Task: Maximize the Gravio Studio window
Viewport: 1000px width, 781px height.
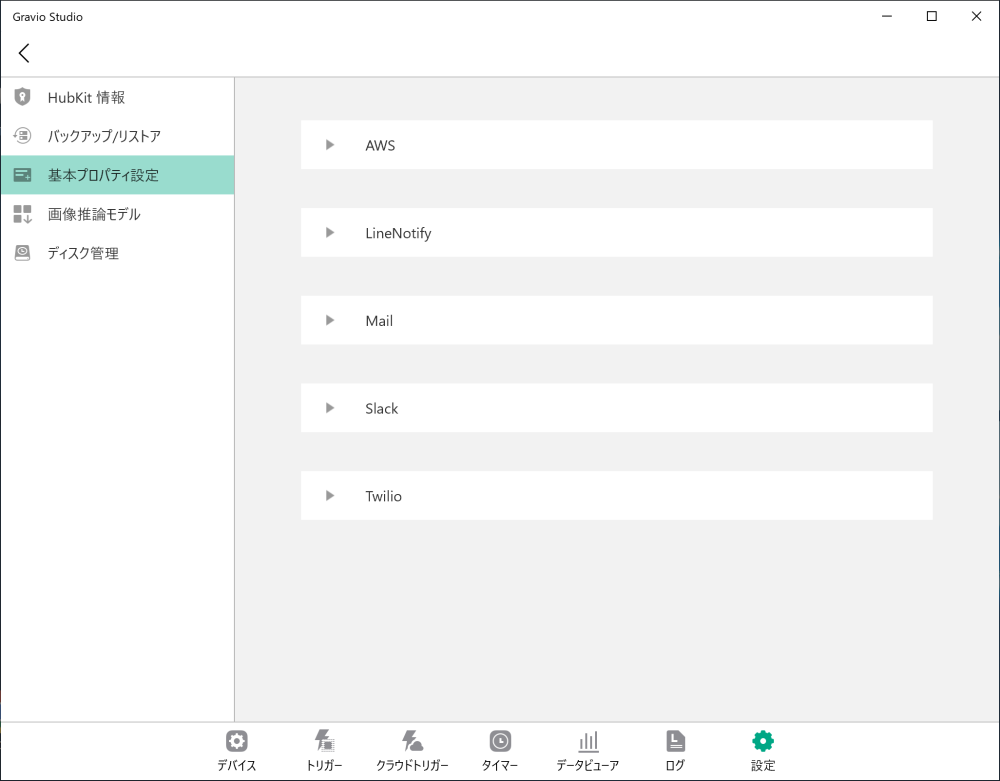Action: 932,16
